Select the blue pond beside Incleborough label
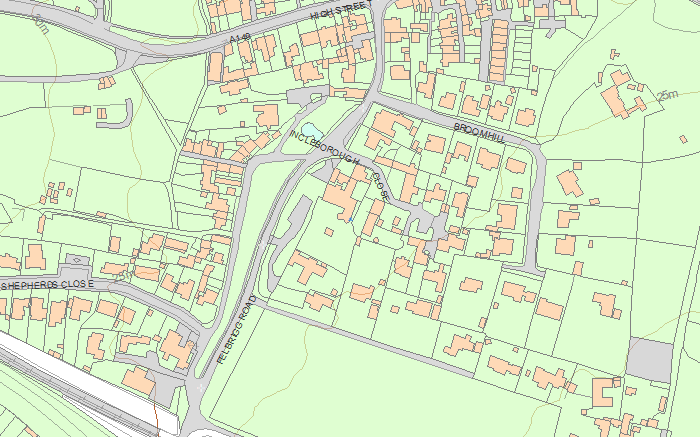Viewport: 700px width, 437px height. coord(312,132)
